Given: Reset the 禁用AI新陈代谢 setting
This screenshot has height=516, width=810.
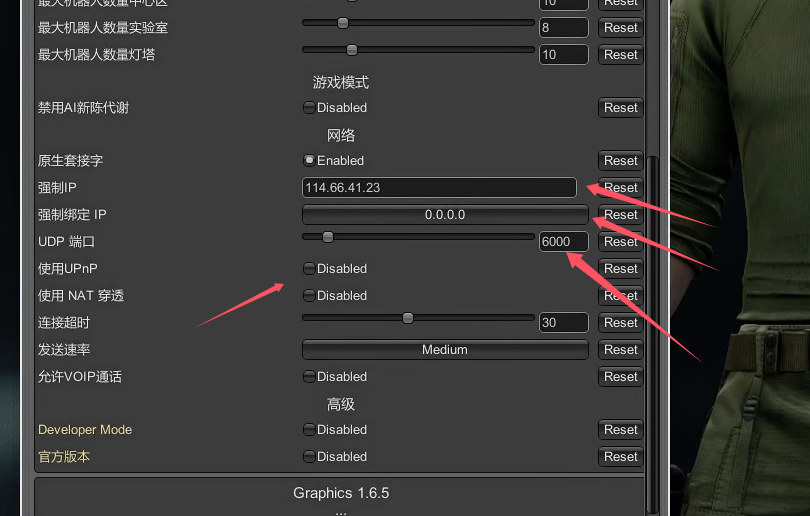Looking at the screenshot, I should click(620, 107).
